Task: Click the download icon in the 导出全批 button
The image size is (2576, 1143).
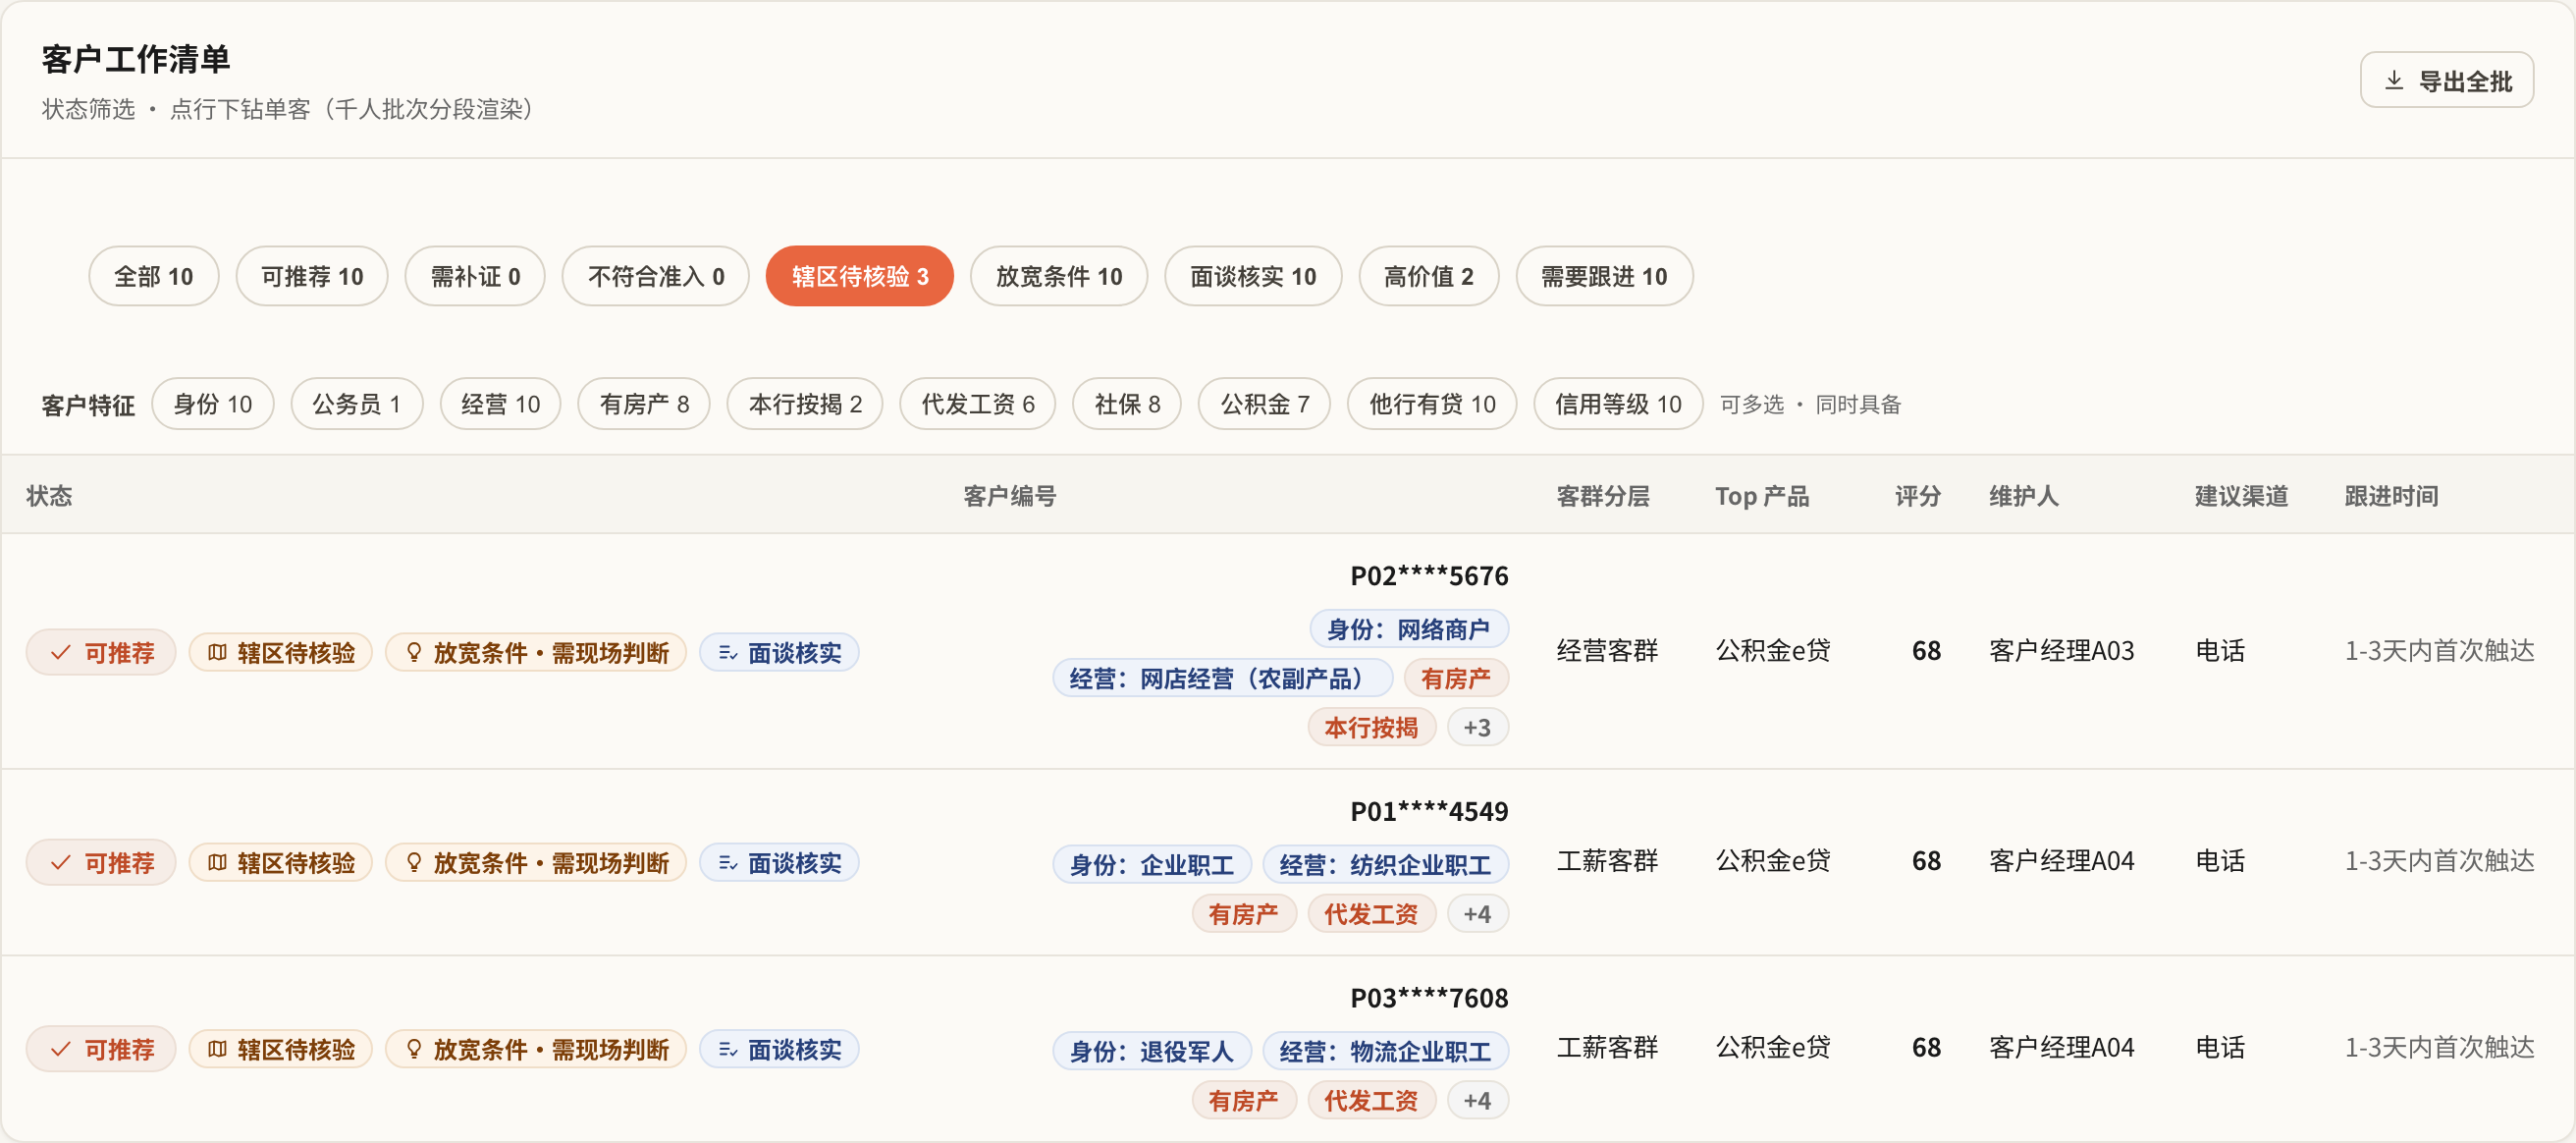Action: point(2394,80)
